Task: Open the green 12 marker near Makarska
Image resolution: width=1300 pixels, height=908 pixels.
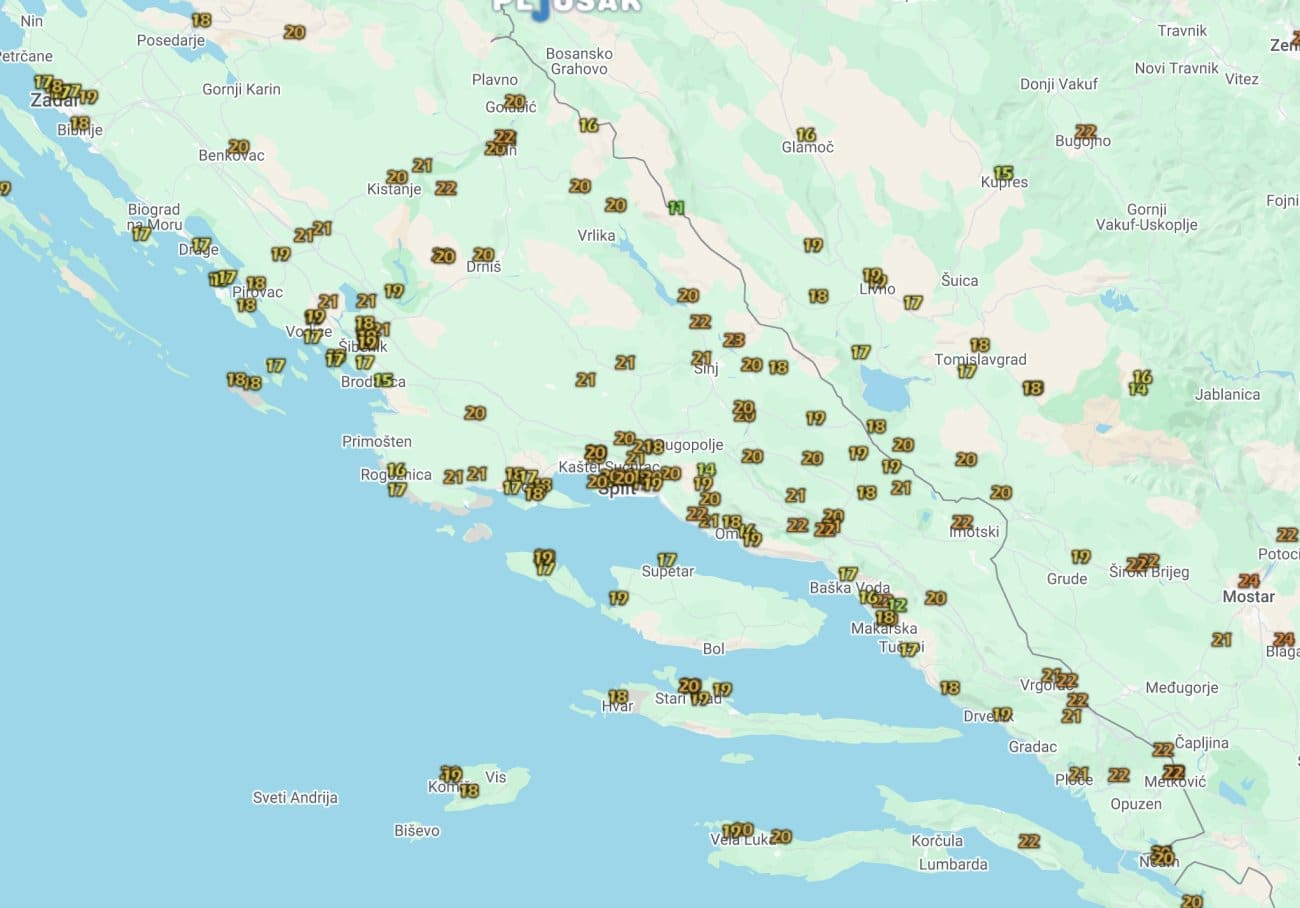Action: click(x=898, y=605)
